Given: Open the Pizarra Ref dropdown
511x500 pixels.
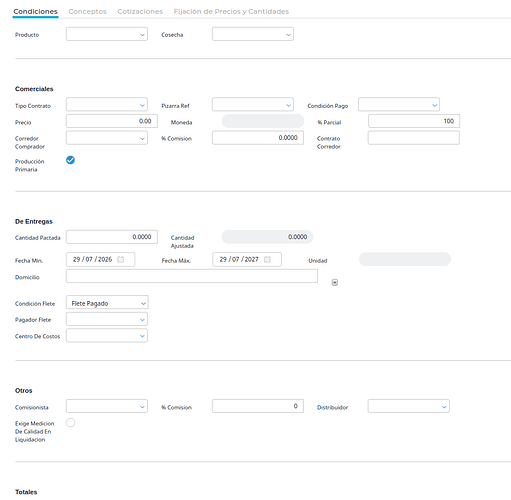Looking at the screenshot, I should [253, 105].
